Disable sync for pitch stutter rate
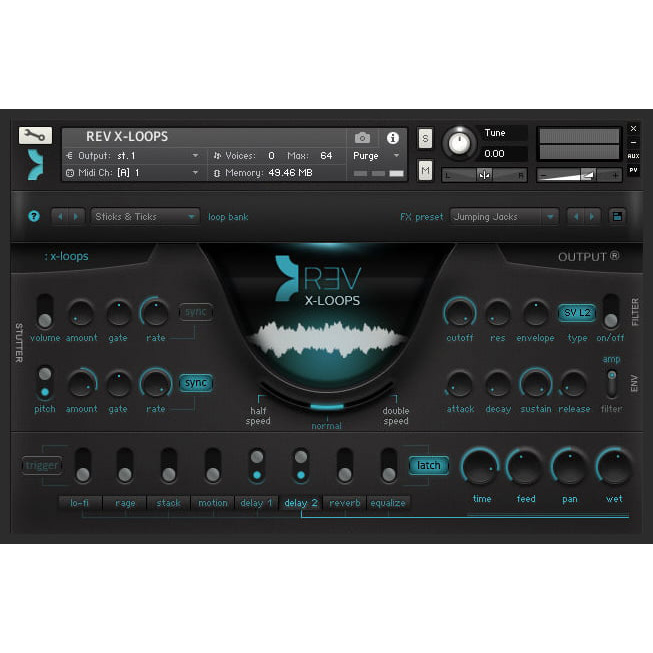The image size is (653, 653). 196,383
